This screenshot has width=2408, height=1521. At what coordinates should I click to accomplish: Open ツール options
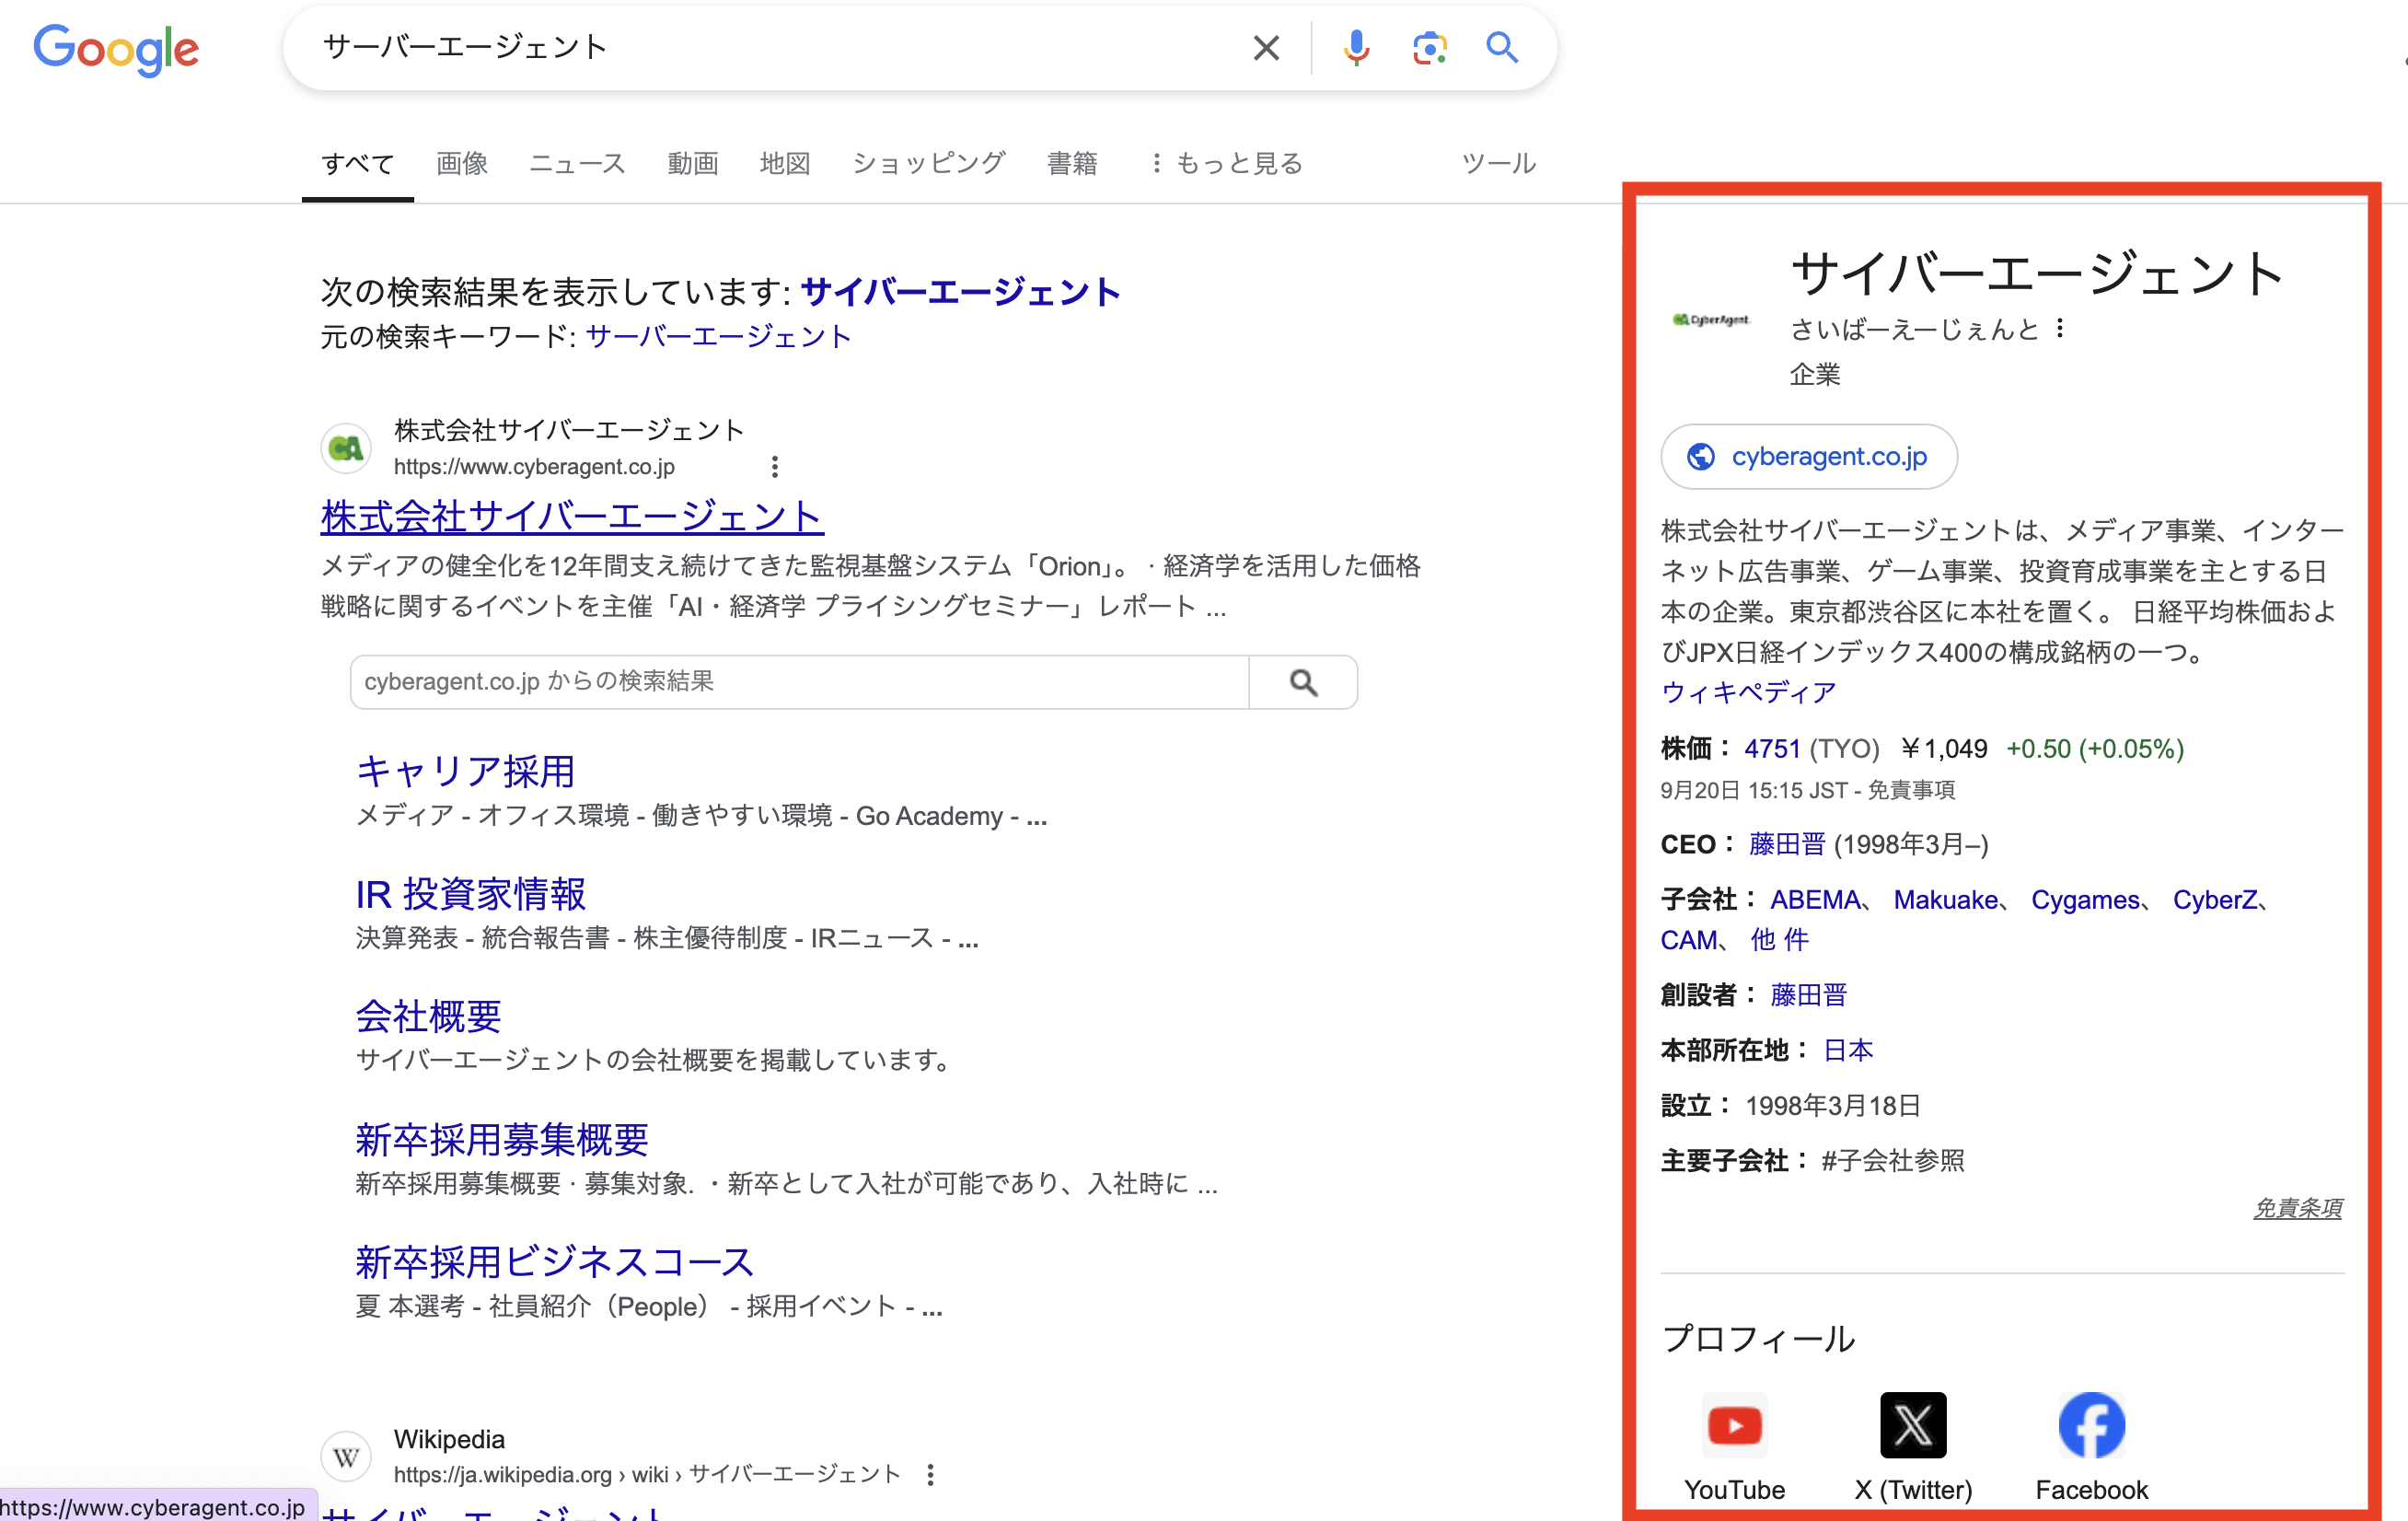pyautogui.click(x=1498, y=163)
